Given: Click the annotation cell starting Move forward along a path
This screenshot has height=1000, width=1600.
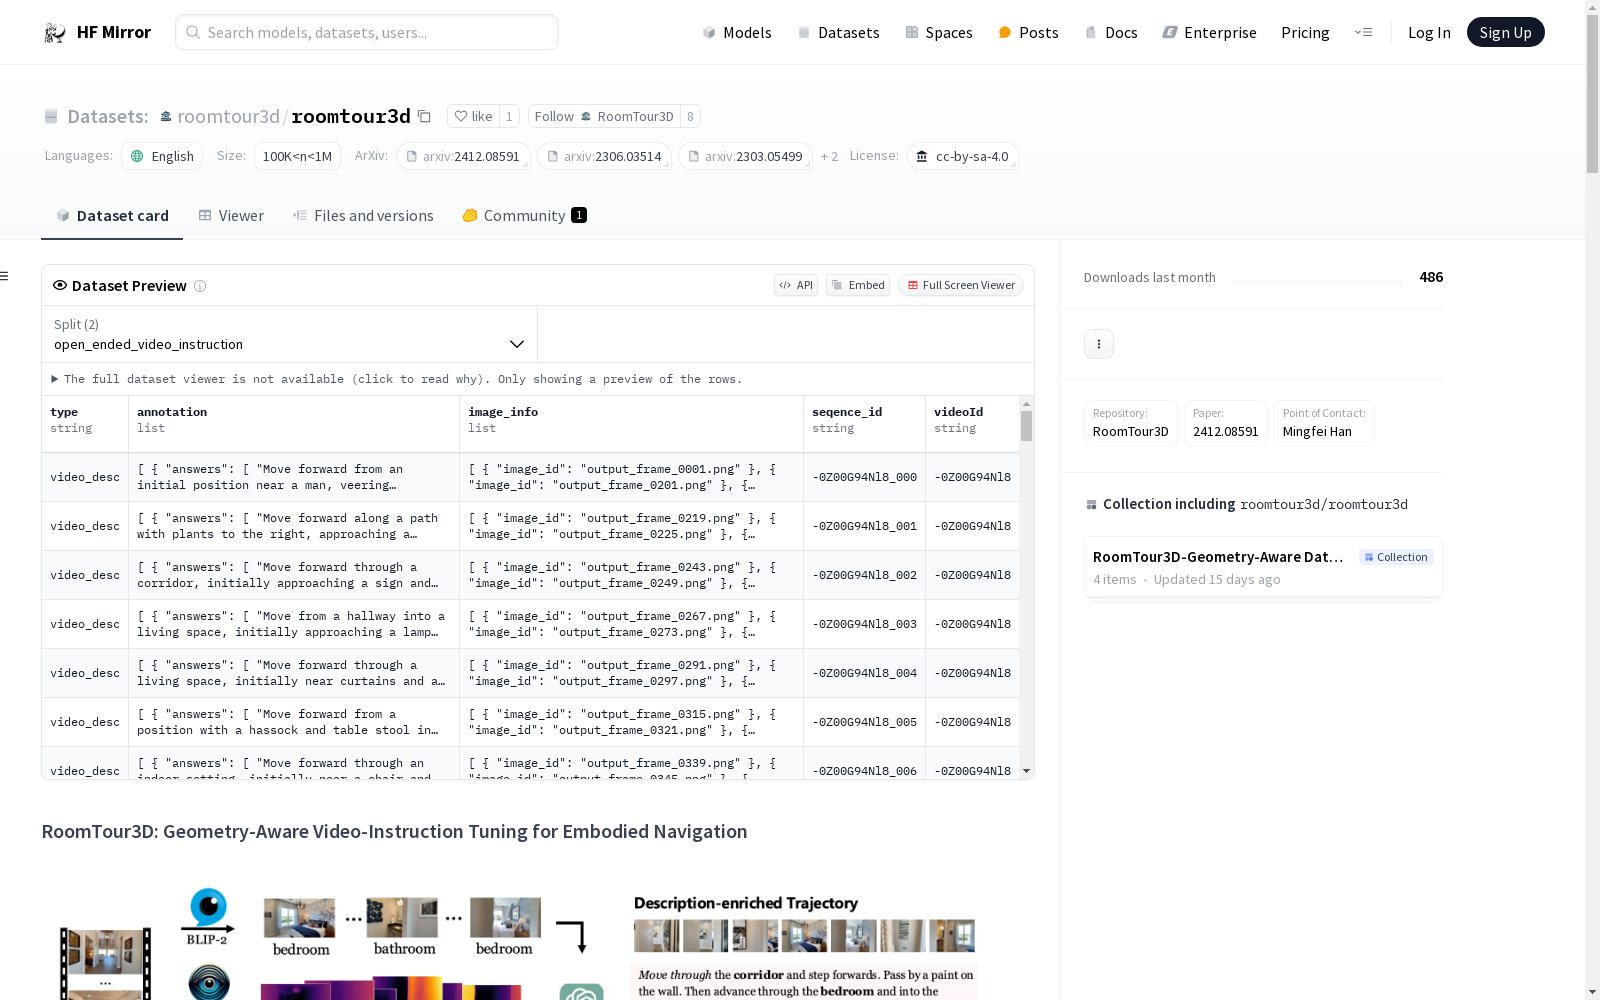Looking at the screenshot, I should click(x=294, y=526).
